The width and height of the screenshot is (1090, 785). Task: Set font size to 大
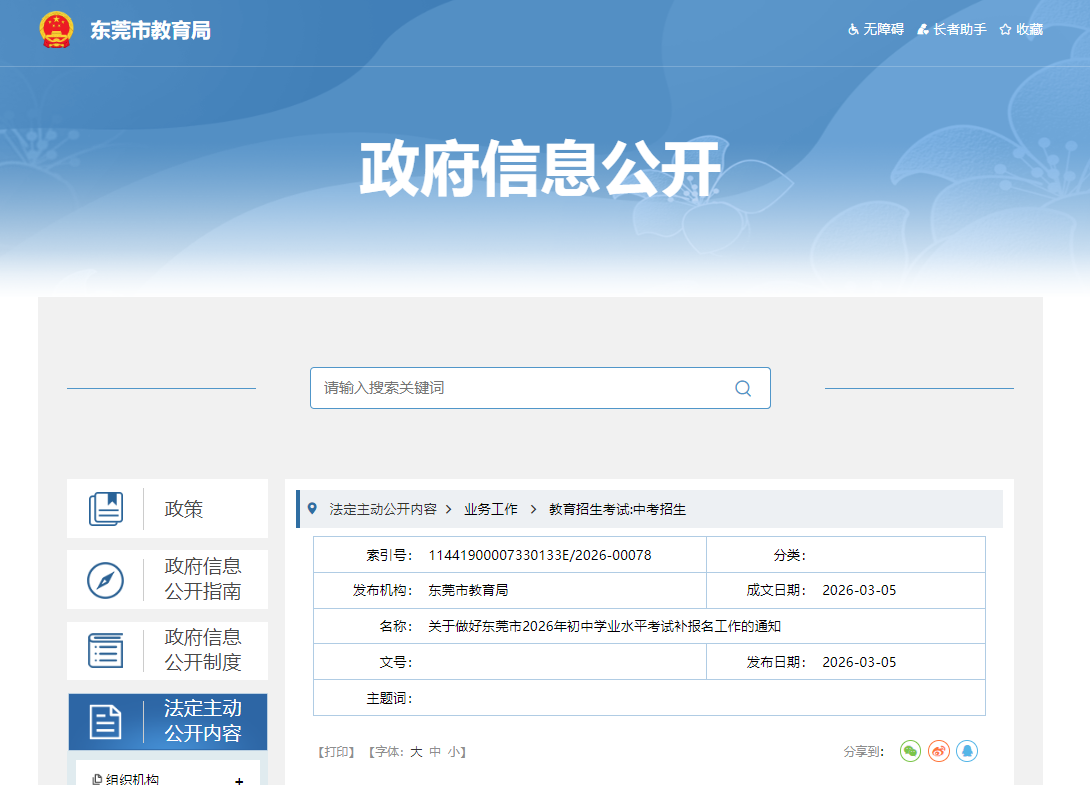coord(416,752)
